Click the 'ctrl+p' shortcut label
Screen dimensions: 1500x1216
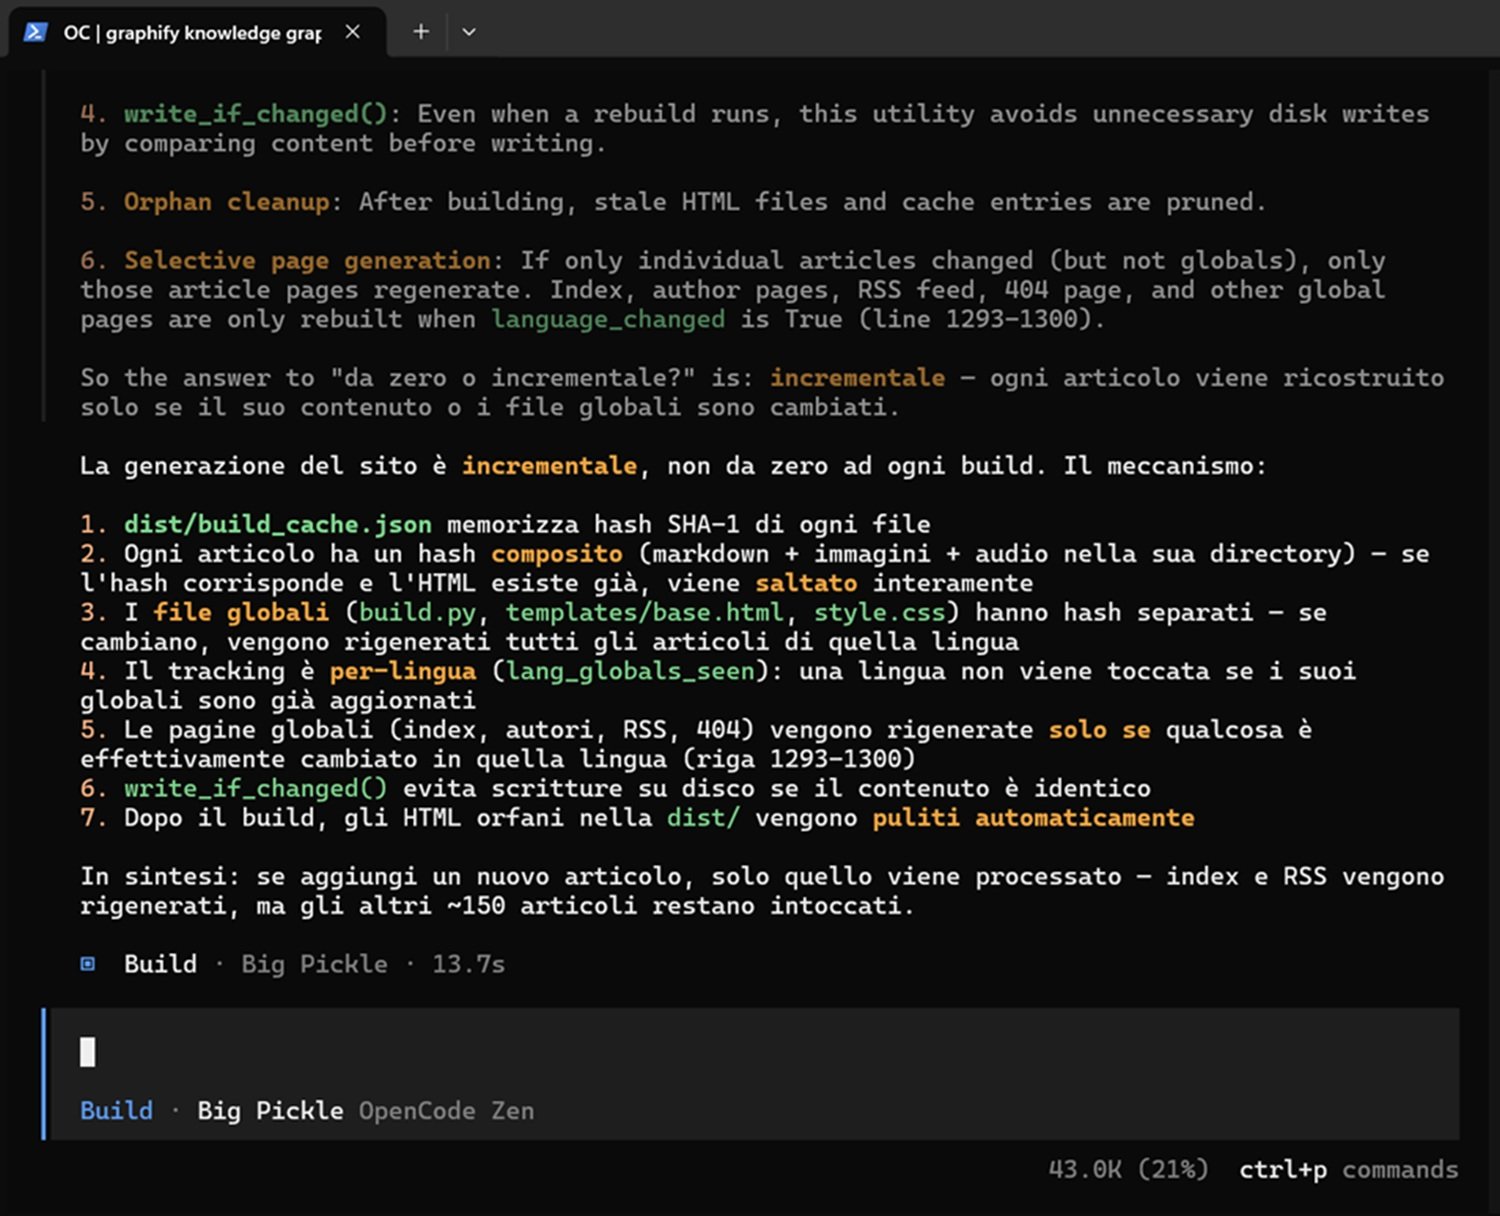1283,1170
